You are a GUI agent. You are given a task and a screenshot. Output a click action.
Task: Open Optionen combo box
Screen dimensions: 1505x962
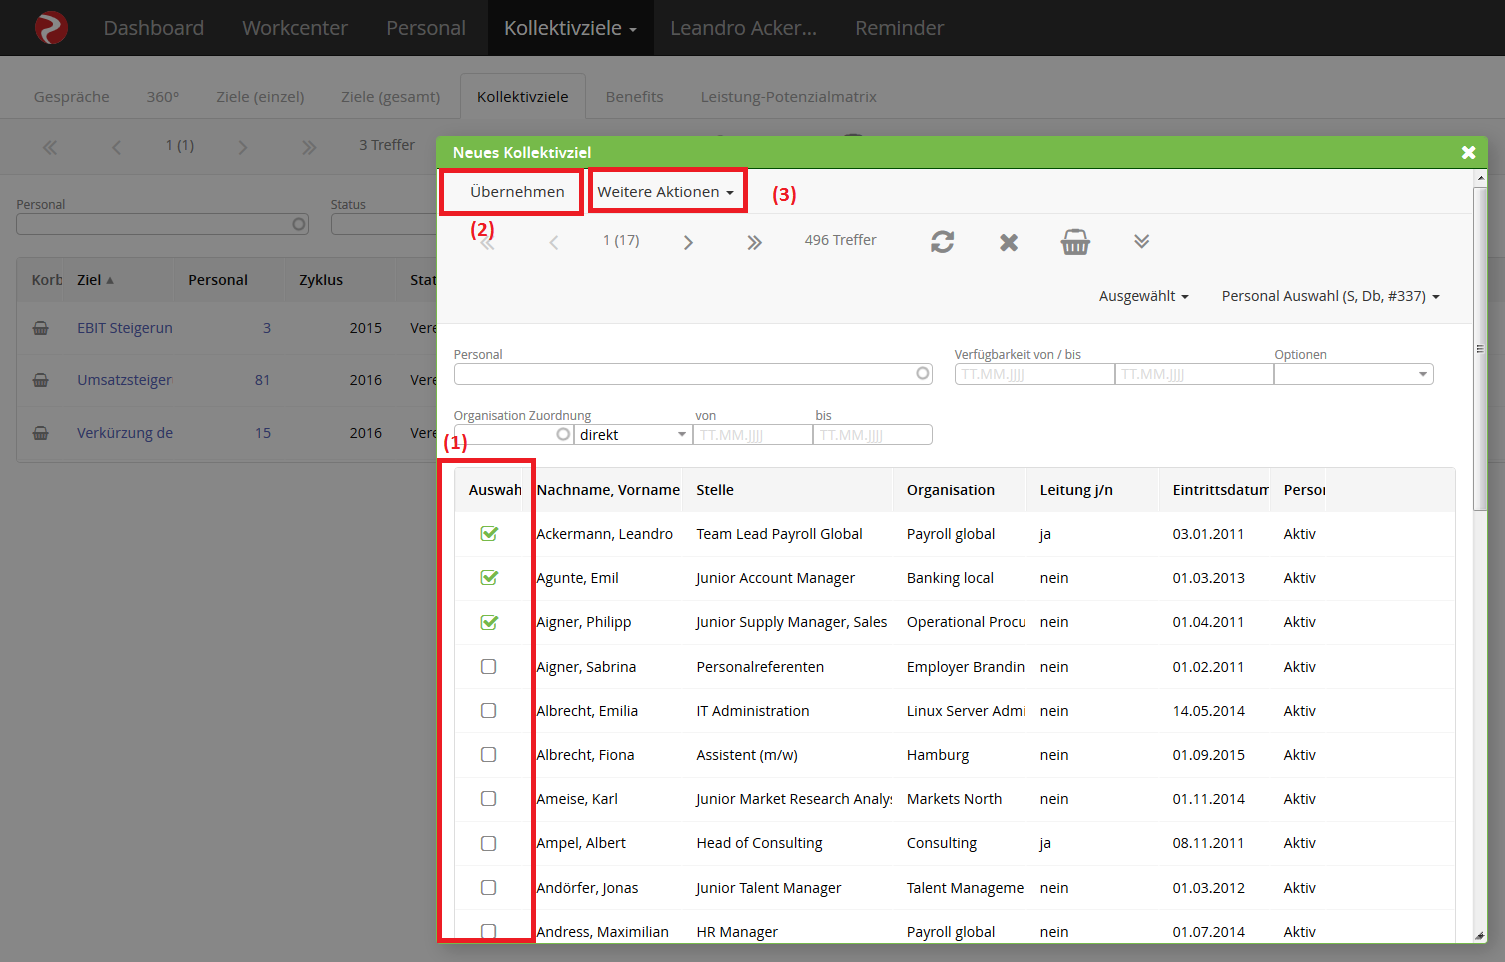click(x=1353, y=374)
